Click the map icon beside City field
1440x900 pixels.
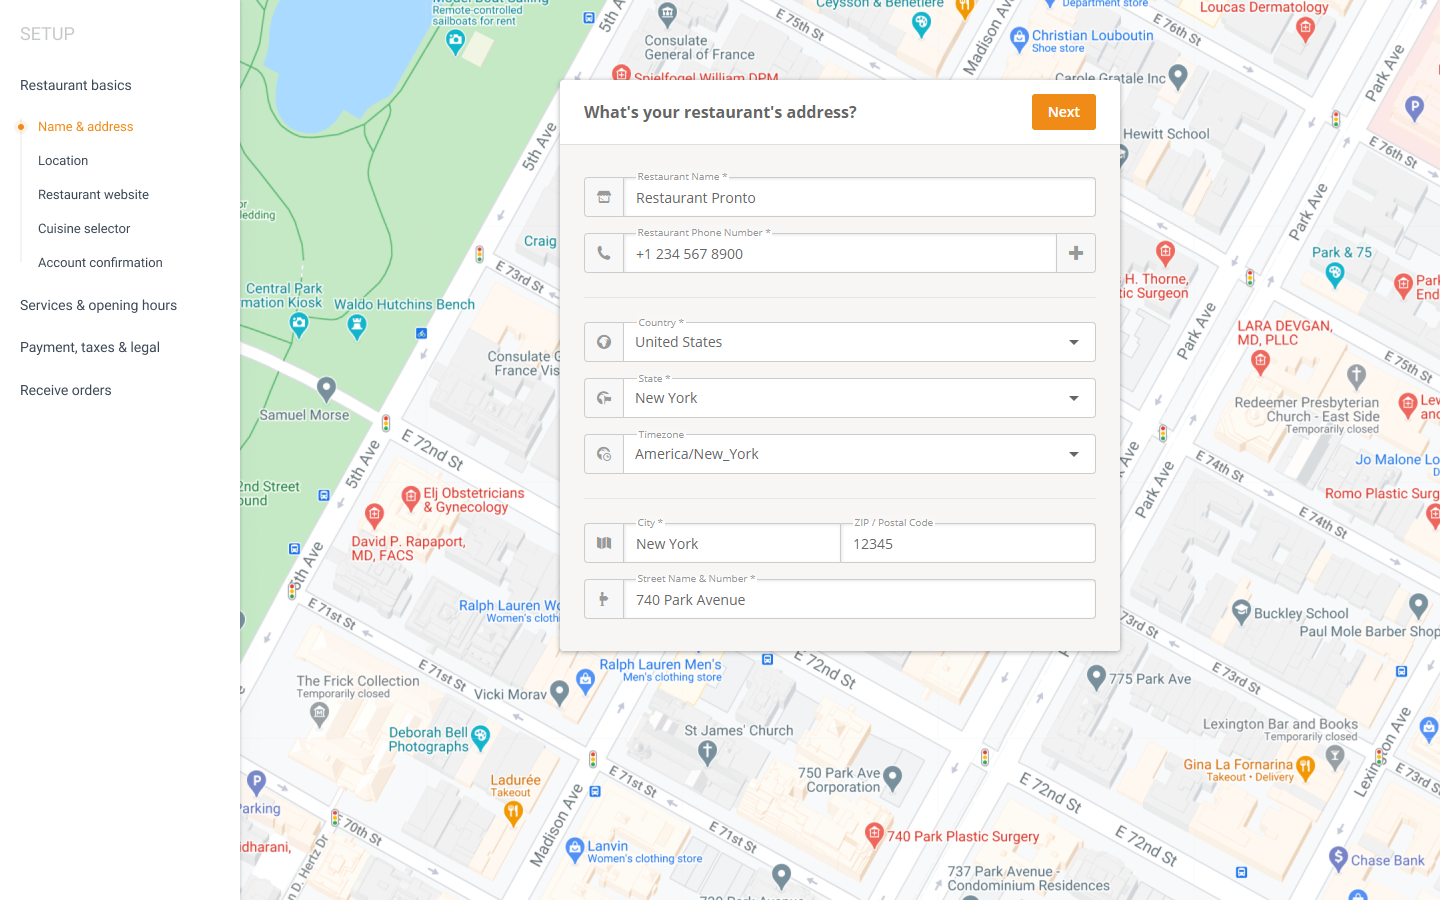(604, 543)
